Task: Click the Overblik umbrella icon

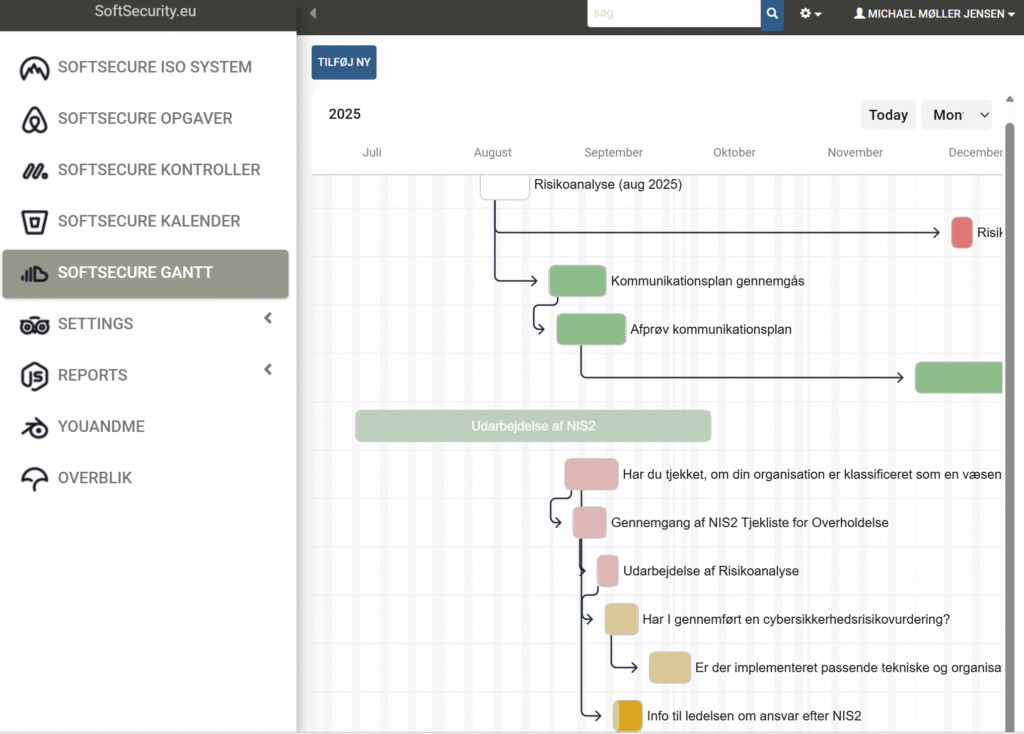Action: pos(35,479)
